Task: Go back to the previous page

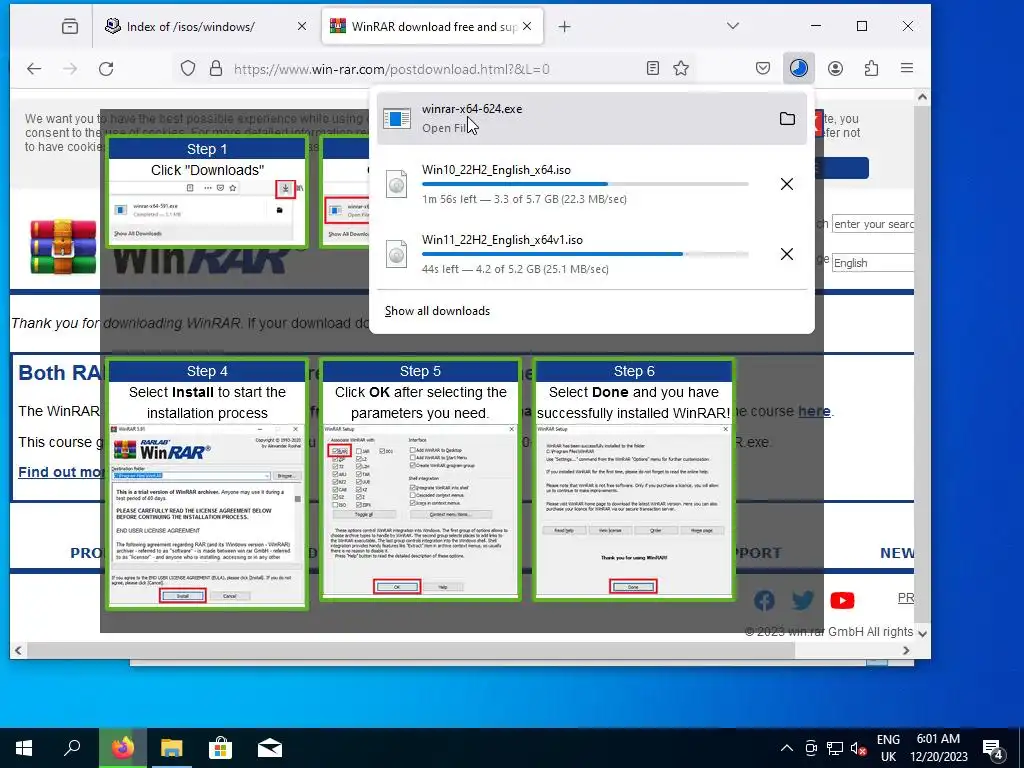Action: (34, 69)
